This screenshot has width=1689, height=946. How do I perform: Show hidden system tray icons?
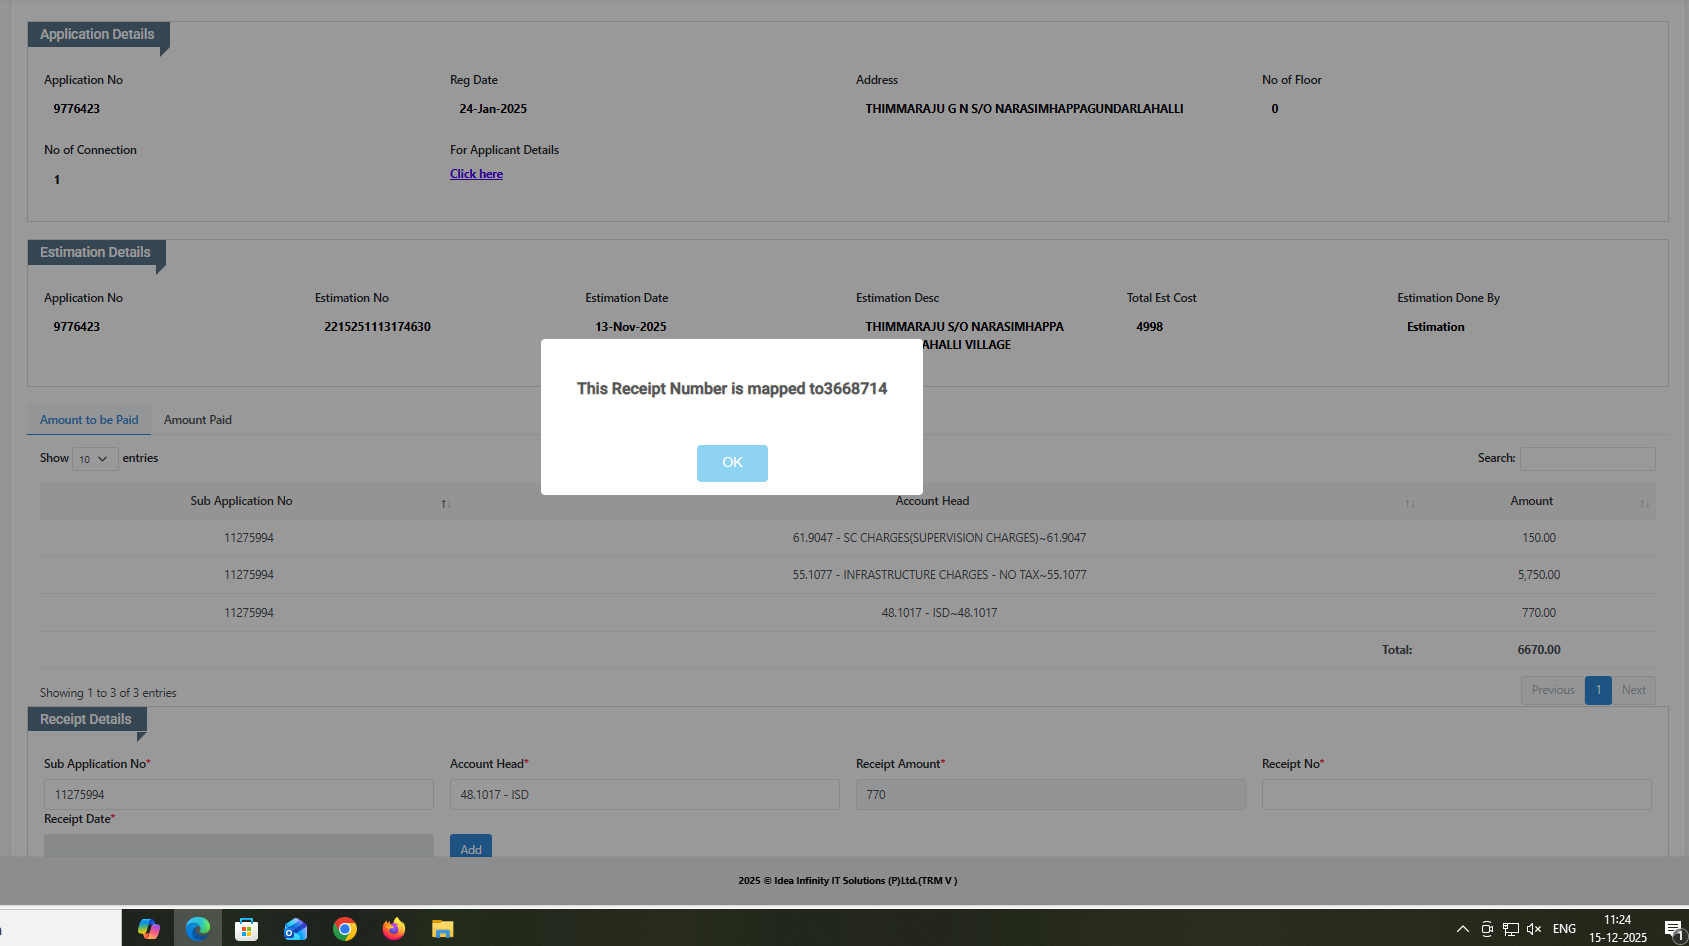(x=1463, y=929)
